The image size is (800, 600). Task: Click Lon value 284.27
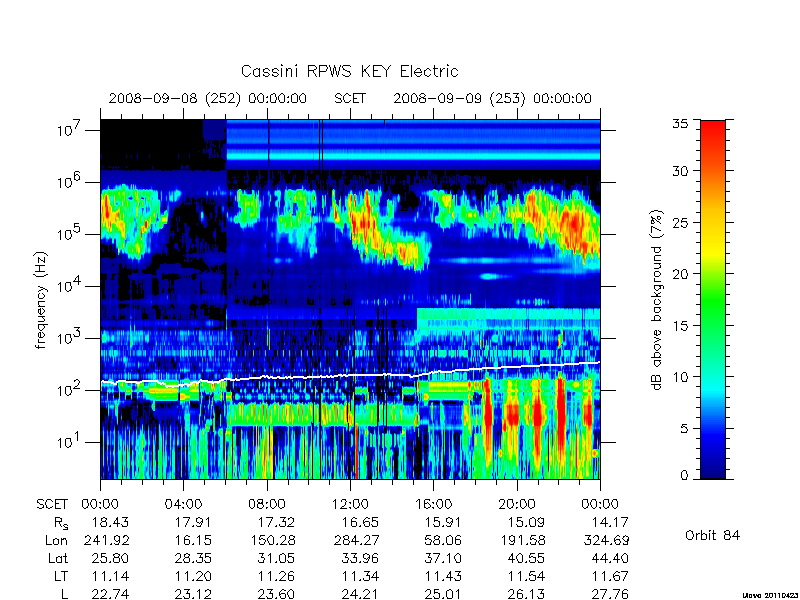pos(356,540)
